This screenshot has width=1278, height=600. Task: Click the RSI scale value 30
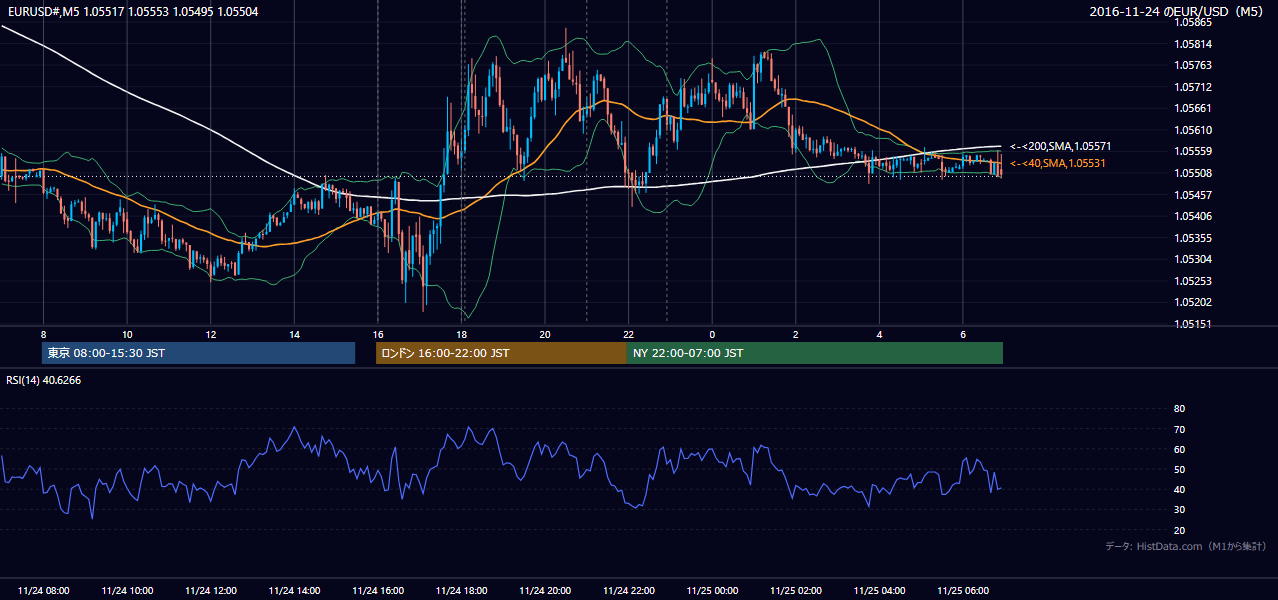click(x=1179, y=510)
